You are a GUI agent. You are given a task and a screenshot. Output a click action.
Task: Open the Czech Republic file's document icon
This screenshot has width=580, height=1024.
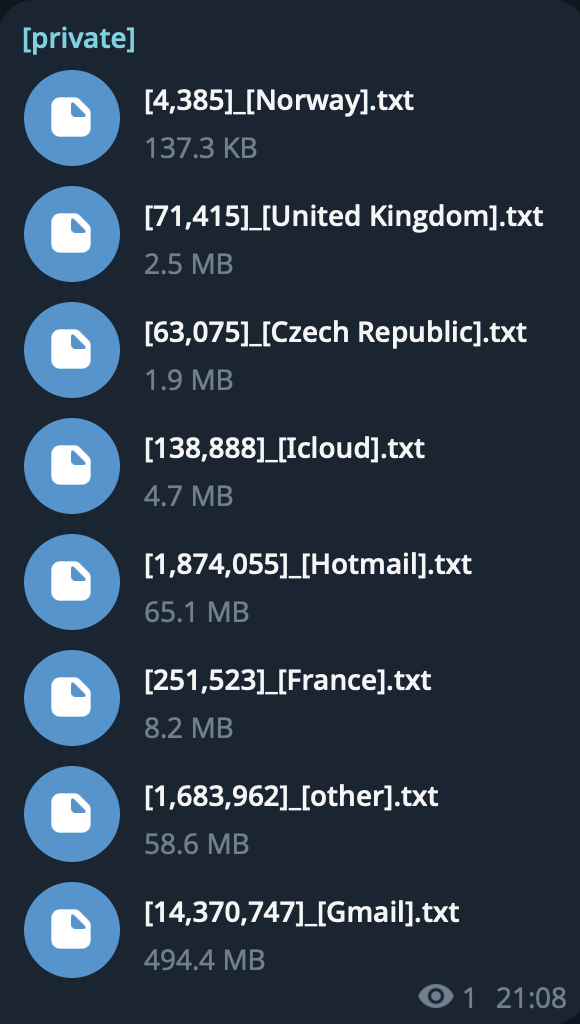pyautogui.click(x=72, y=350)
